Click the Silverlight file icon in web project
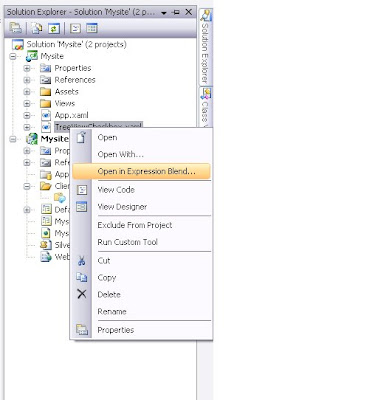Screen dimensions: 392x400 click(46, 245)
